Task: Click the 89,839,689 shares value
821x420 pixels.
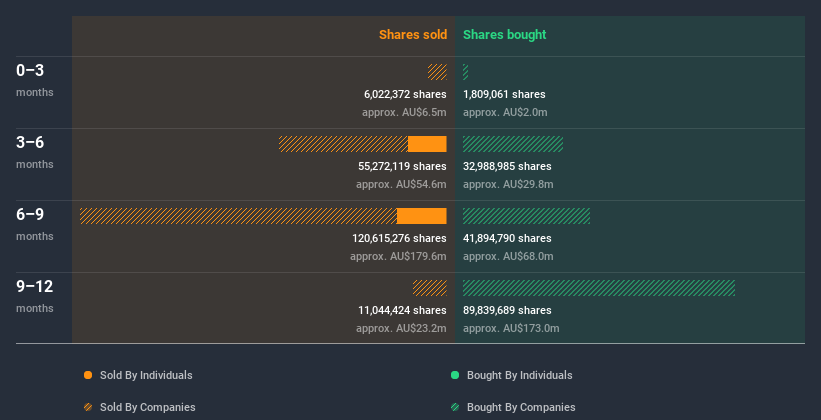Action: [507, 310]
